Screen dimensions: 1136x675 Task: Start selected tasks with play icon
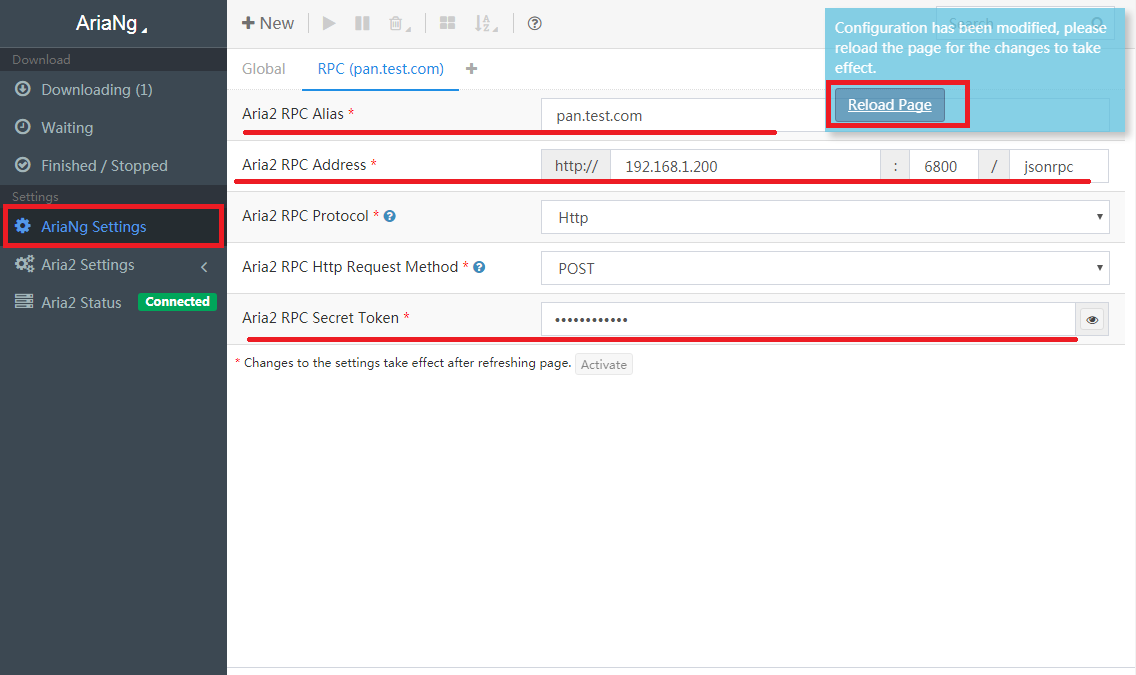(x=329, y=23)
